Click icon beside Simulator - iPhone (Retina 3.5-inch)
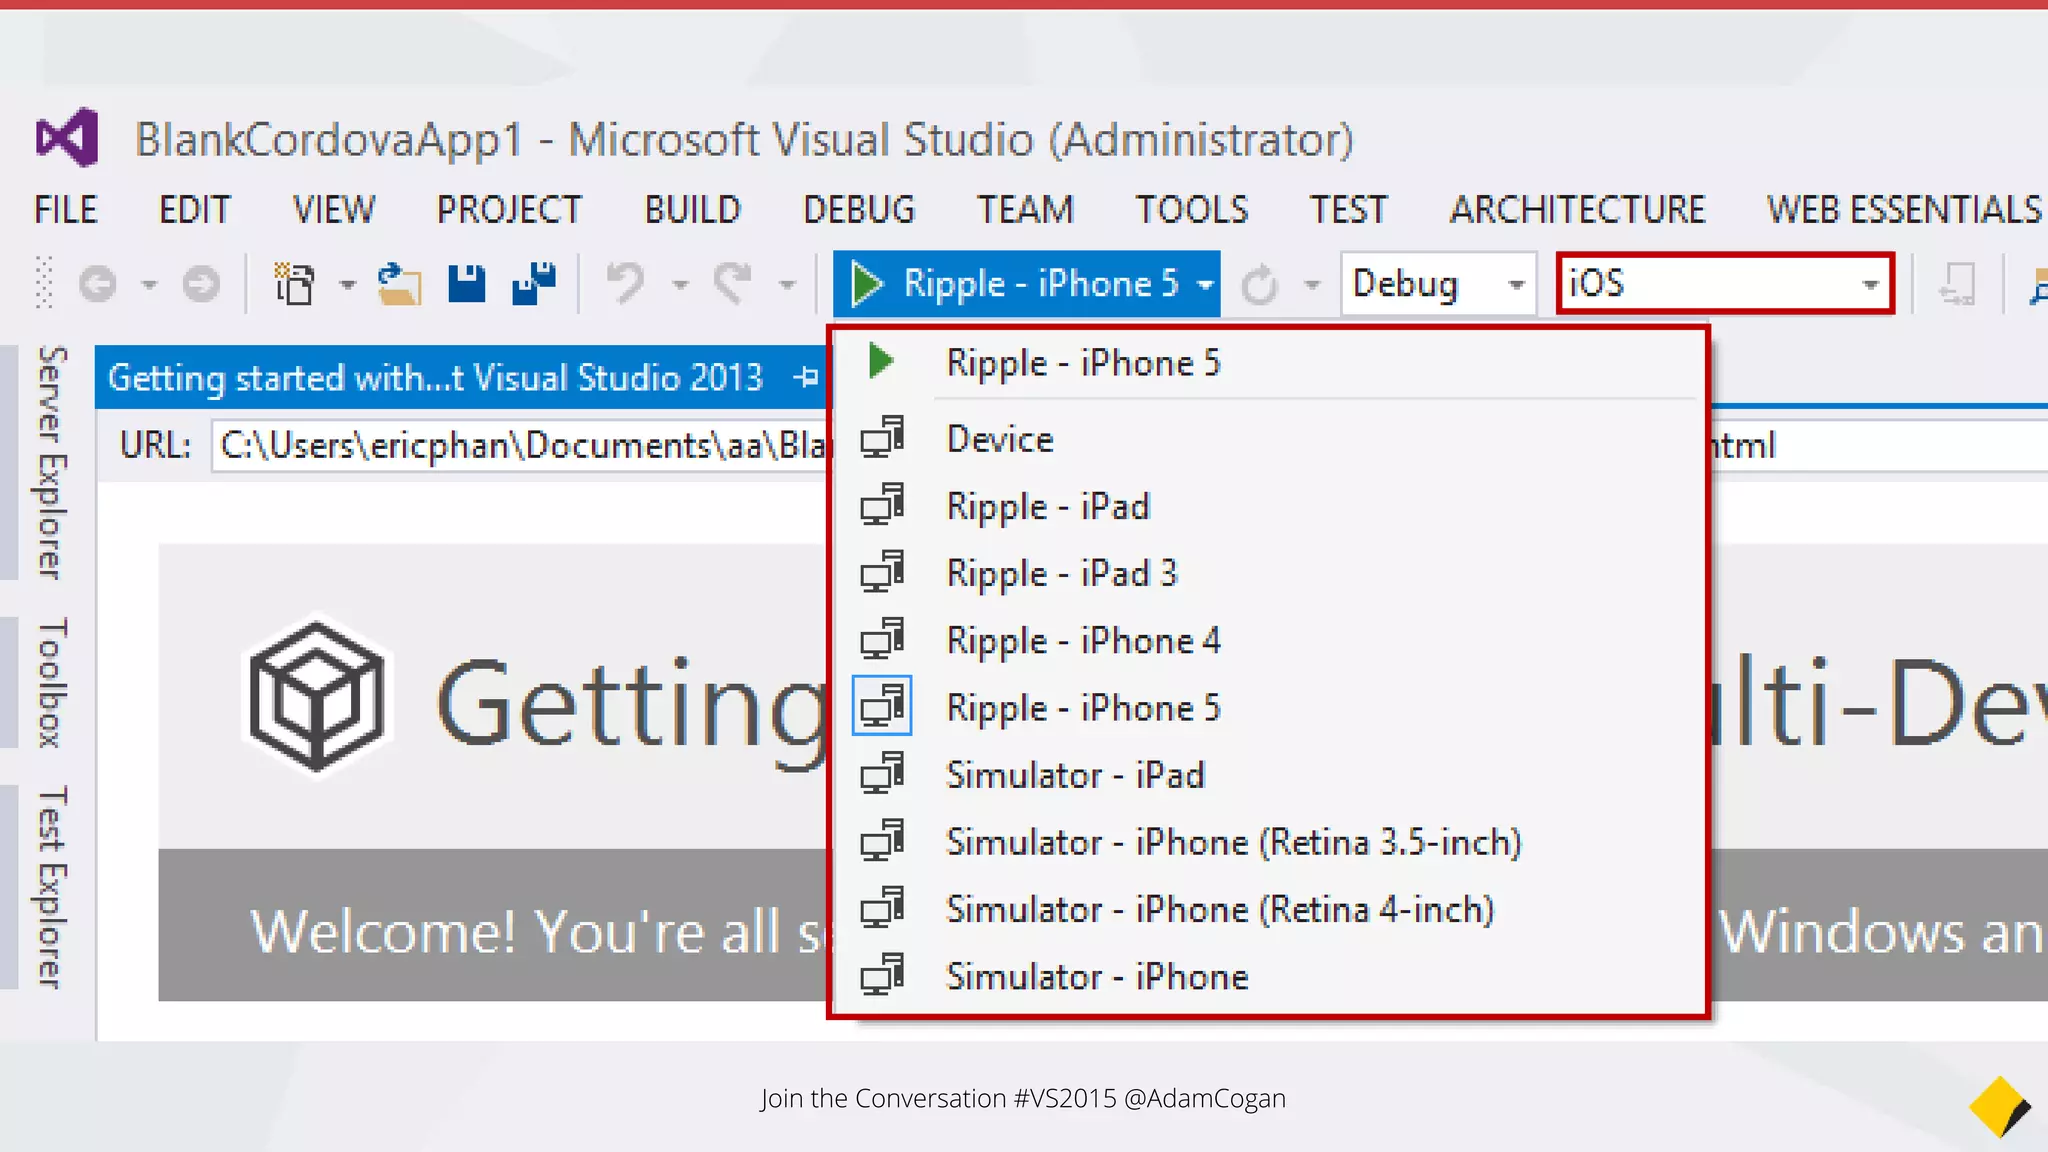The height and width of the screenshot is (1152, 2048). [x=882, y=841]
